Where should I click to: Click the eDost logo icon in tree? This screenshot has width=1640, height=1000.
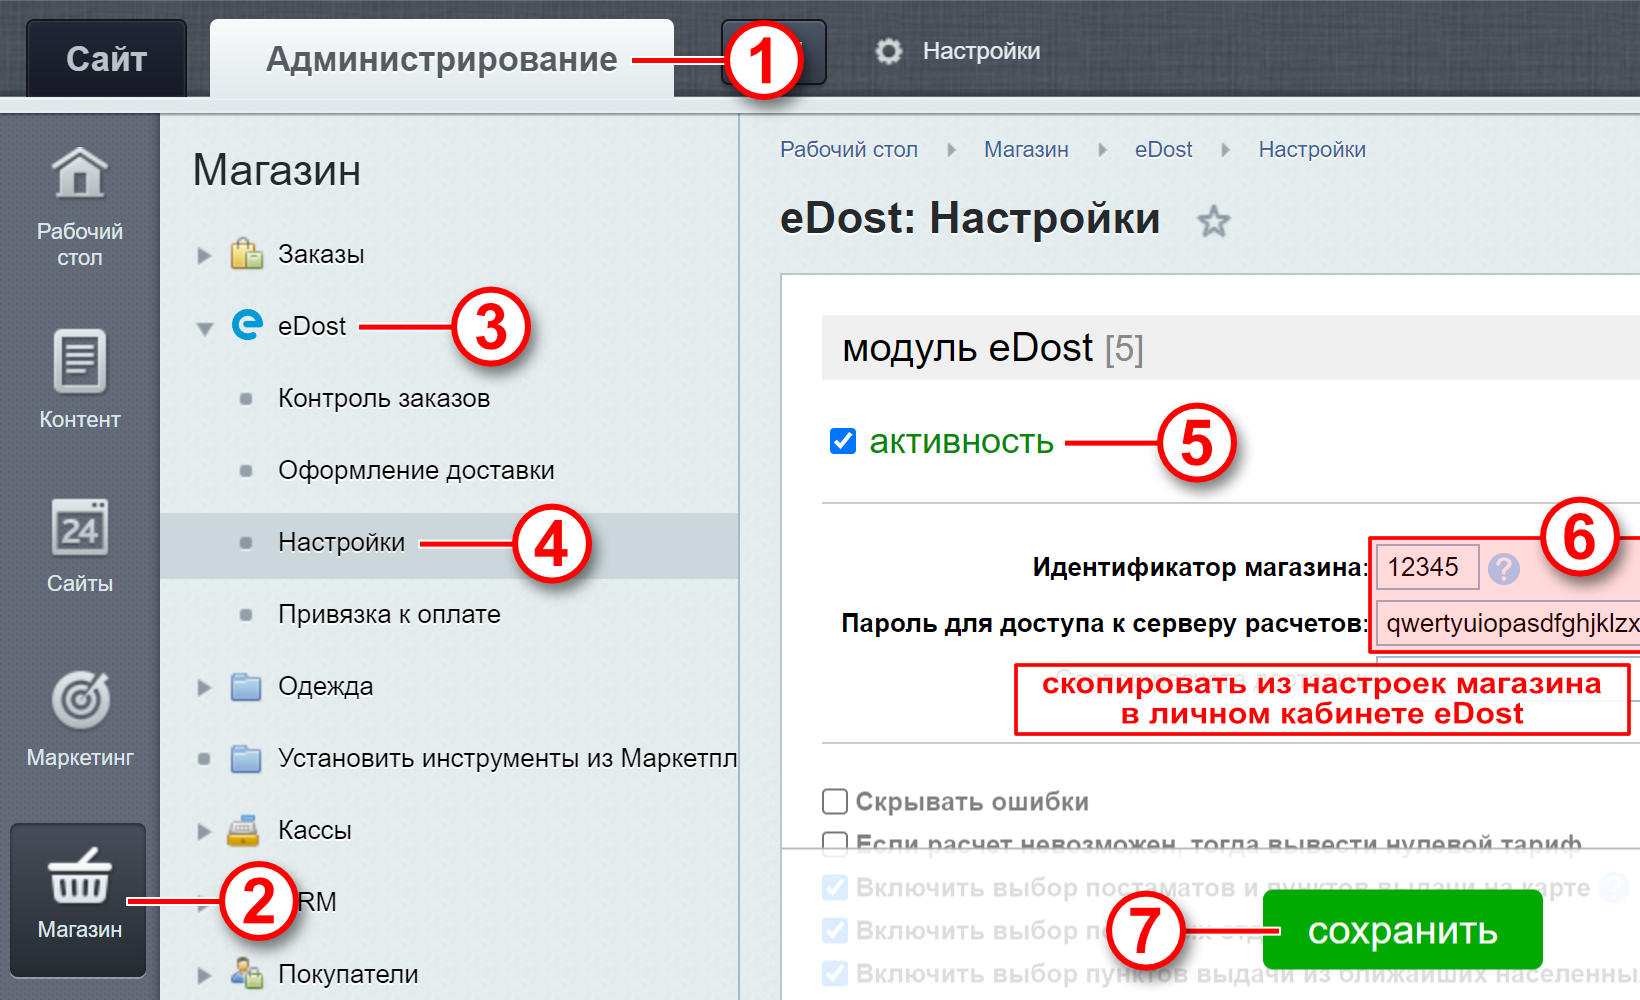click(247, 325)
